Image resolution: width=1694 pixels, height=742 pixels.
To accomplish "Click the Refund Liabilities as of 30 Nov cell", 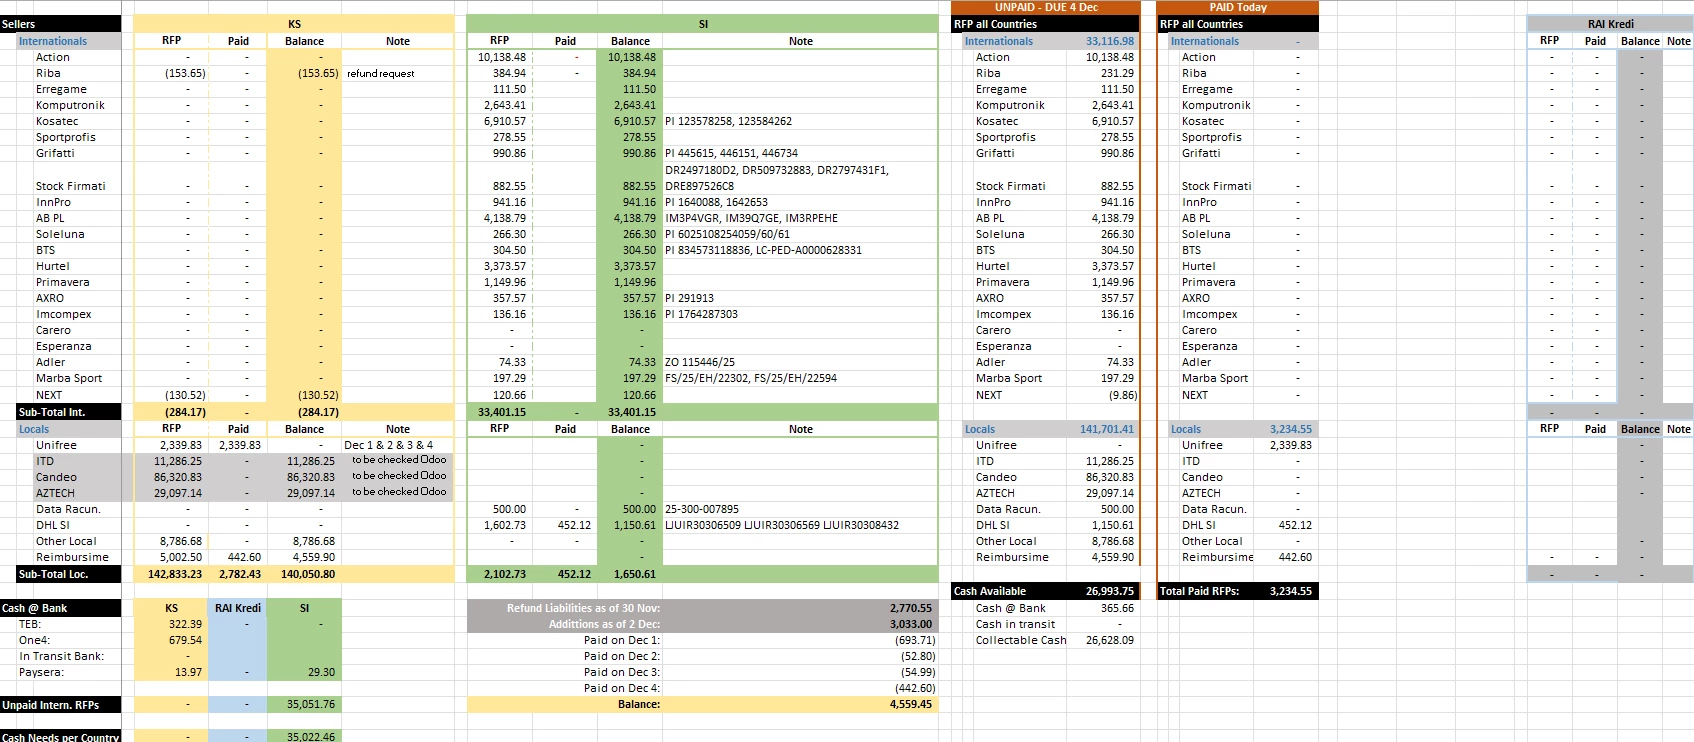I will [x=583, y=608].
